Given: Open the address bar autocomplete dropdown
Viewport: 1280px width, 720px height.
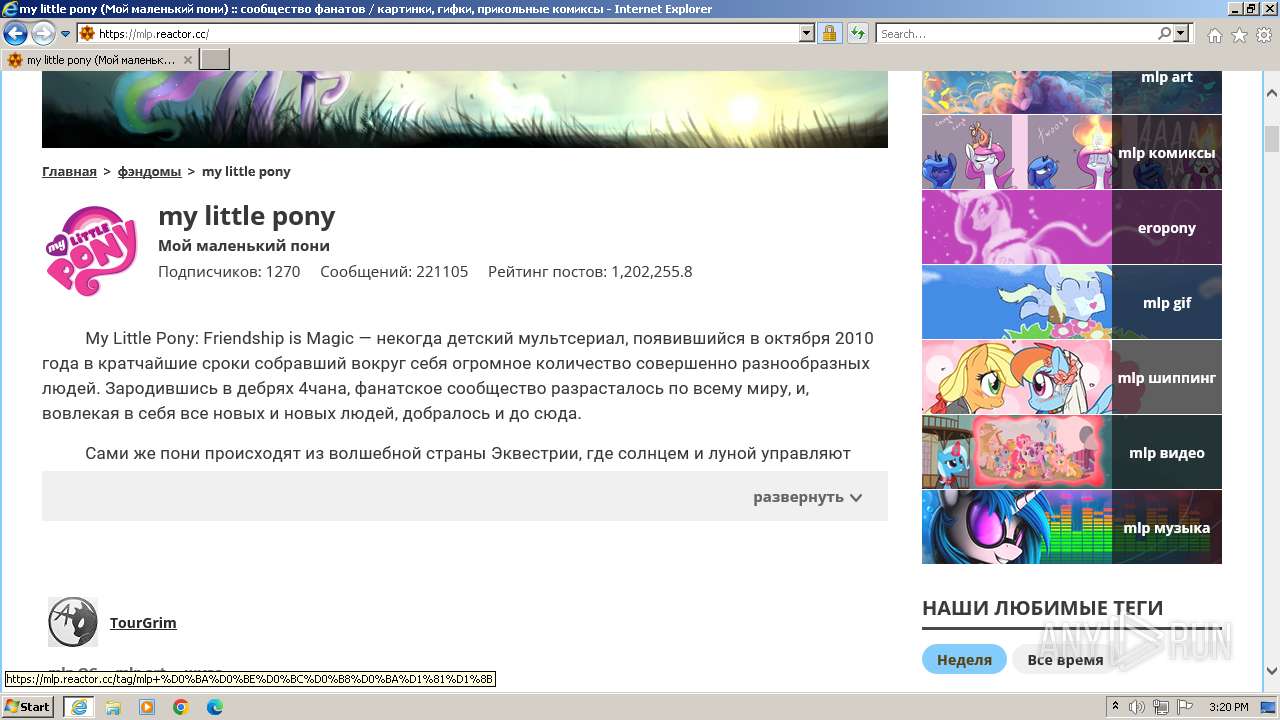Looking at the screenshot, I should (x=807, y=33).
